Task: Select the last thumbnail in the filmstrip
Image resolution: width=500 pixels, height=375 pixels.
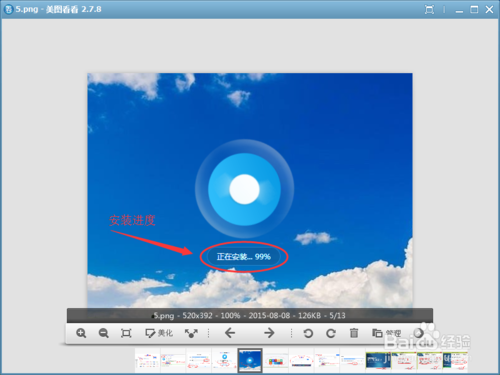Action: [455, 361]
